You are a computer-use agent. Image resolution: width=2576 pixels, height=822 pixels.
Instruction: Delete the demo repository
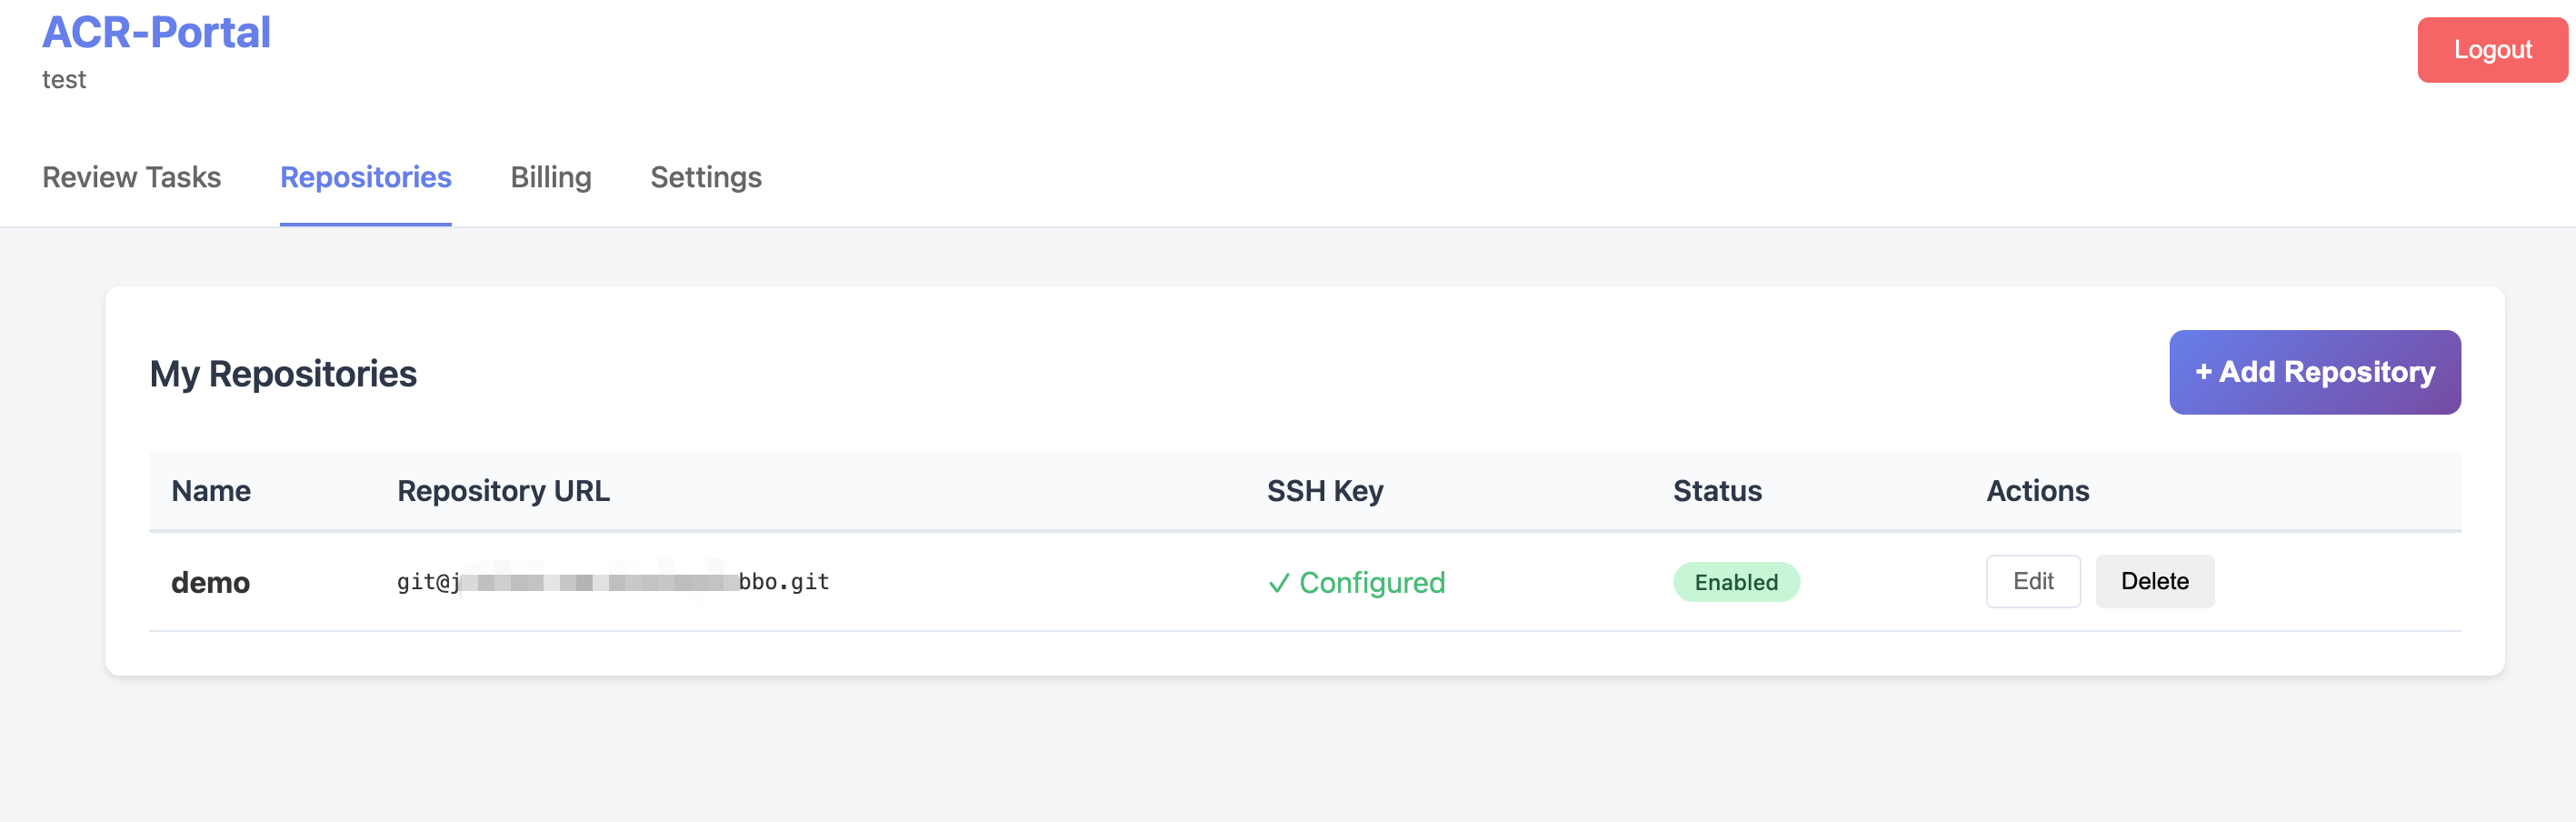click(2155, 581)
